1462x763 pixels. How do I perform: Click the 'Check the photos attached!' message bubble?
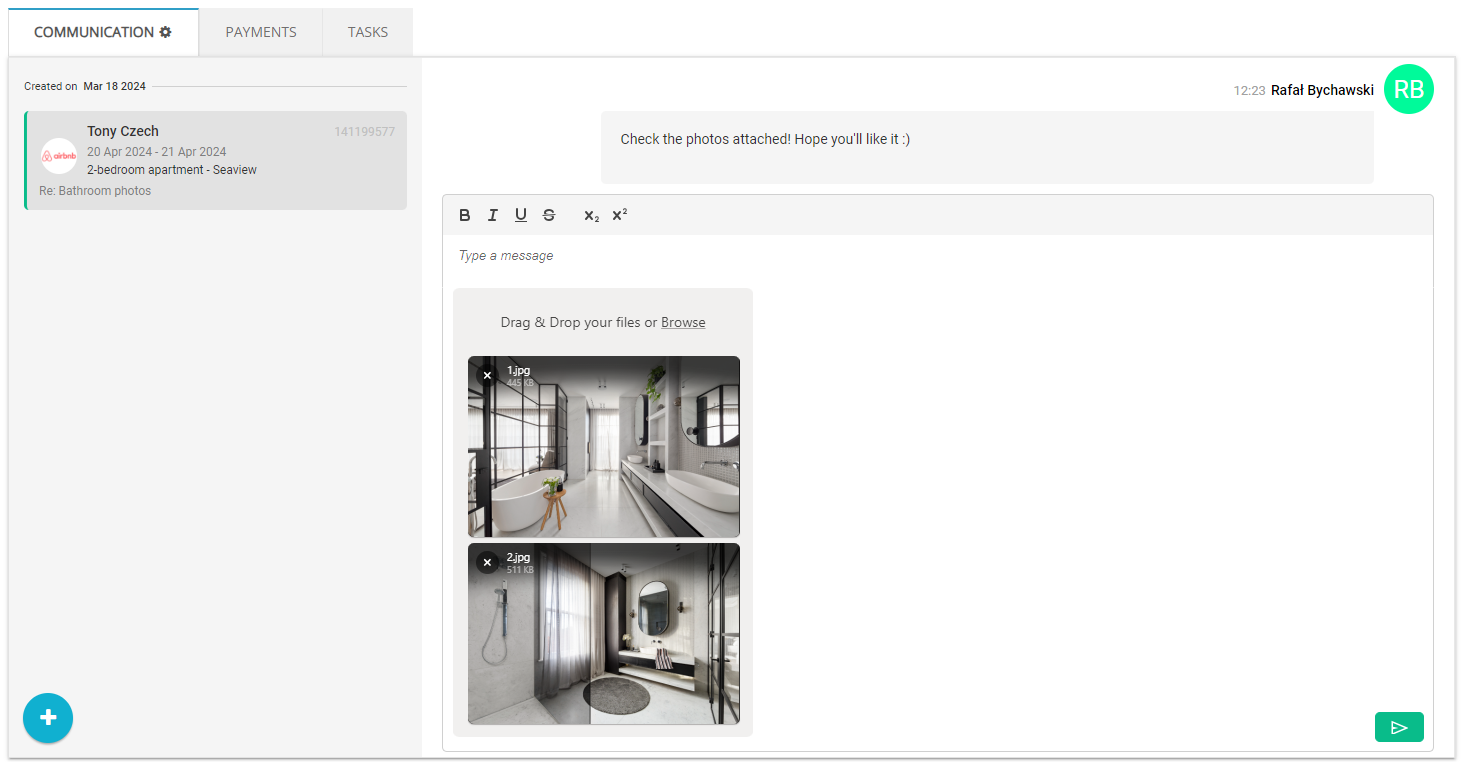[x=987, y=147]
